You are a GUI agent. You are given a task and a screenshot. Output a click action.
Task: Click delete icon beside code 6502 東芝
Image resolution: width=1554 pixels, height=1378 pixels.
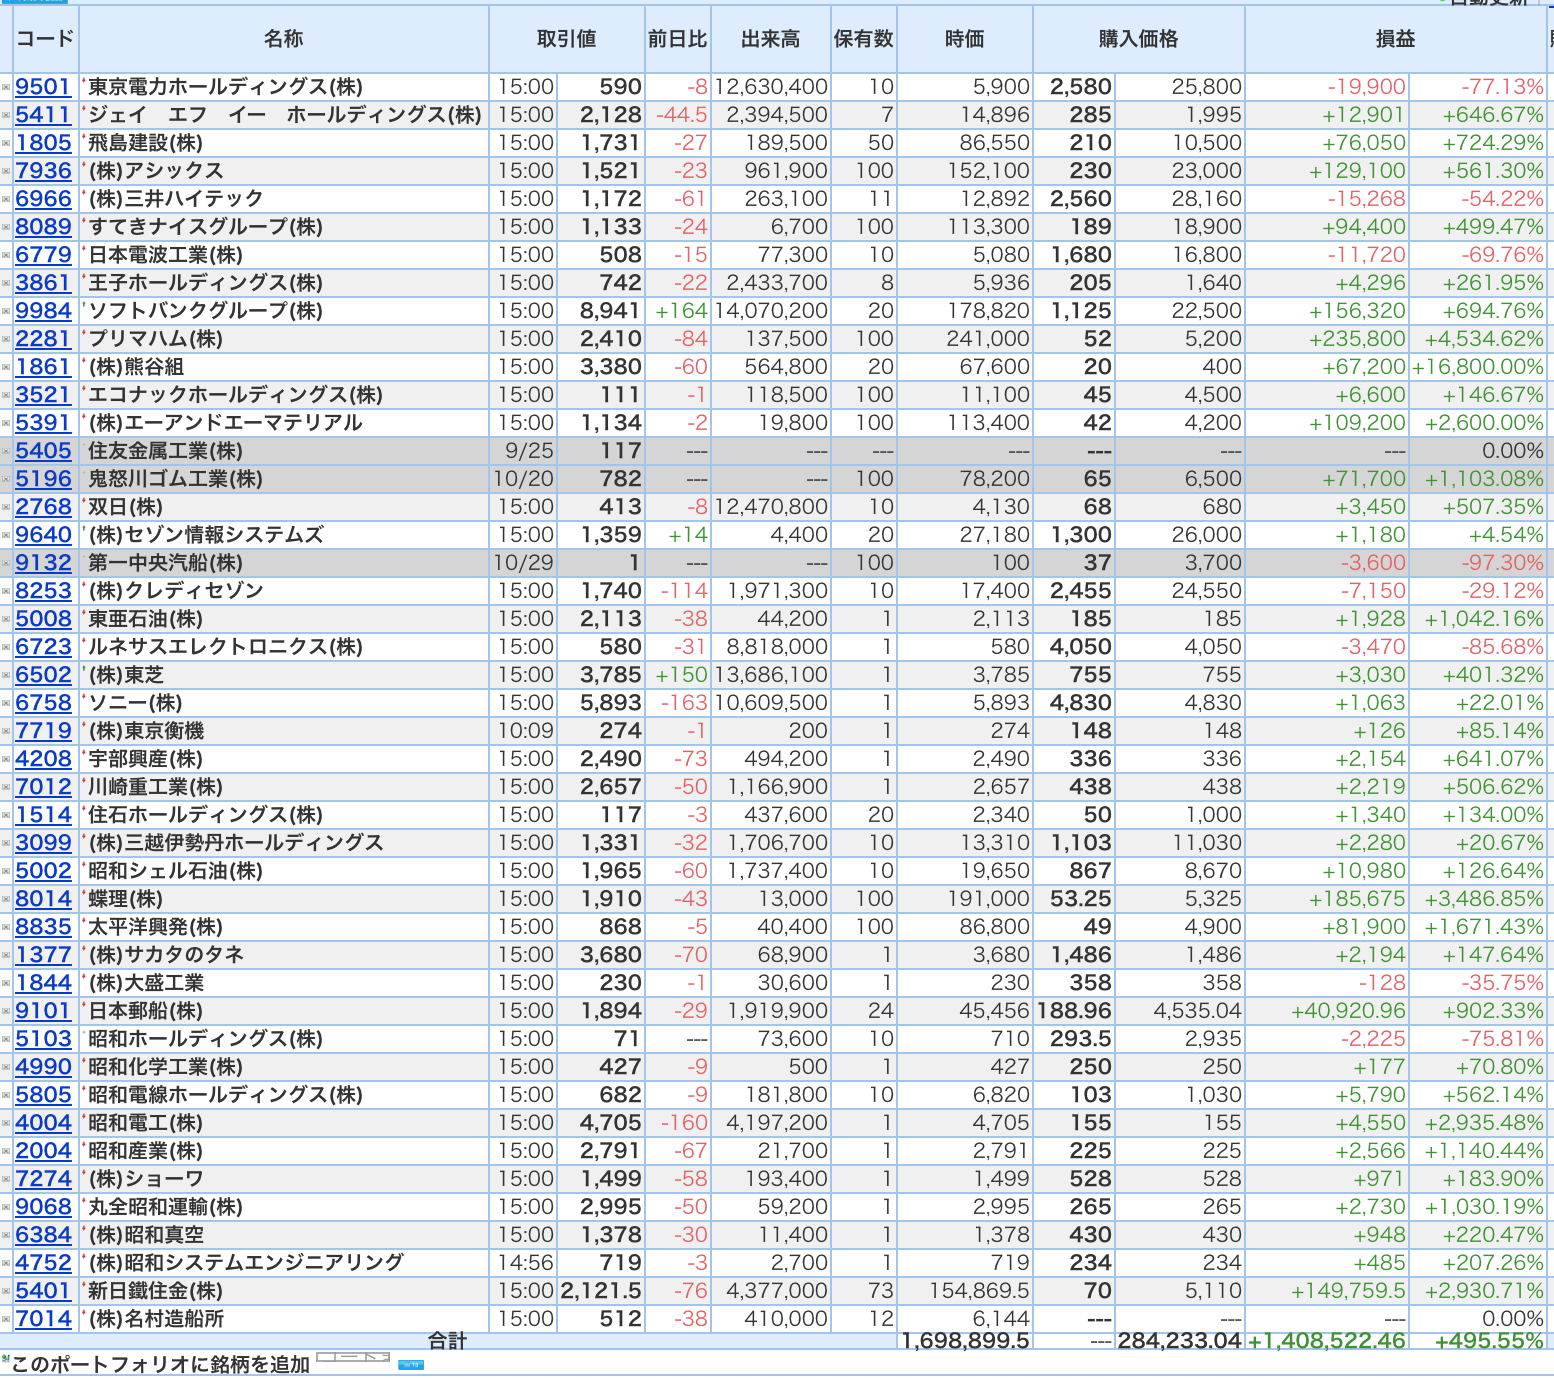click(6, 676)
